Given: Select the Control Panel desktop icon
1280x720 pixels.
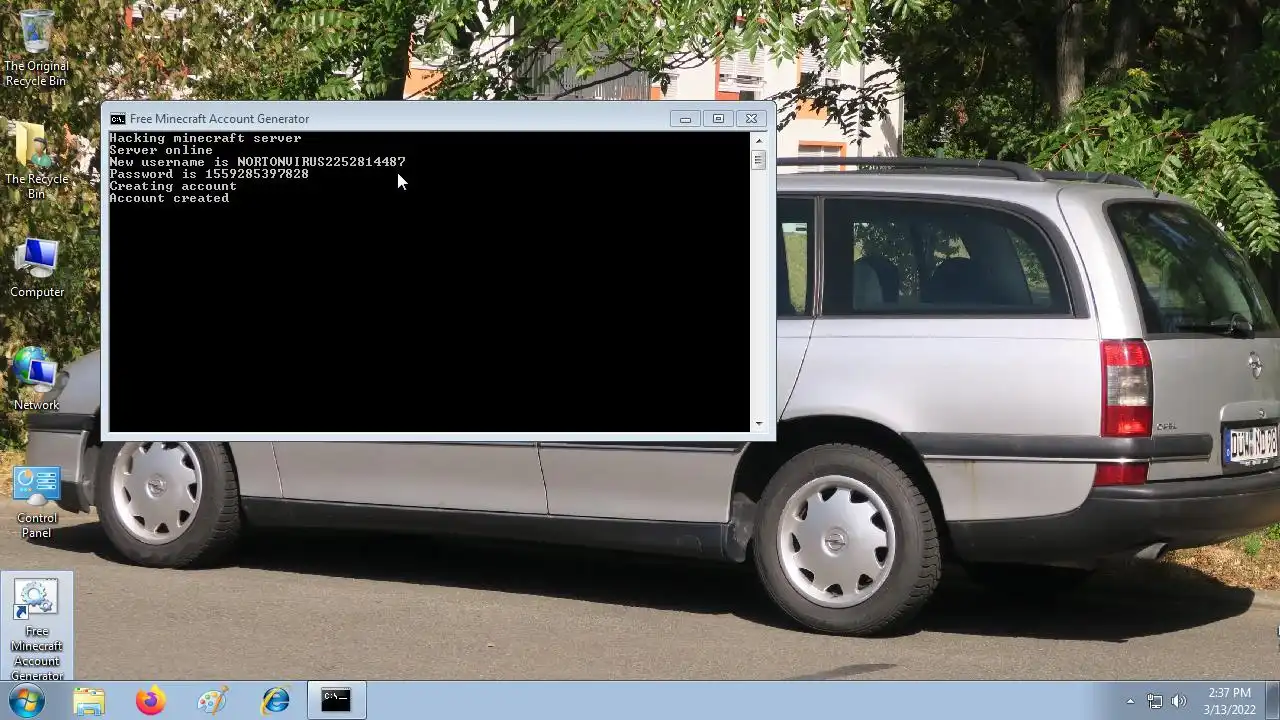Looking at the screenshot, I should tap(37, 503).
